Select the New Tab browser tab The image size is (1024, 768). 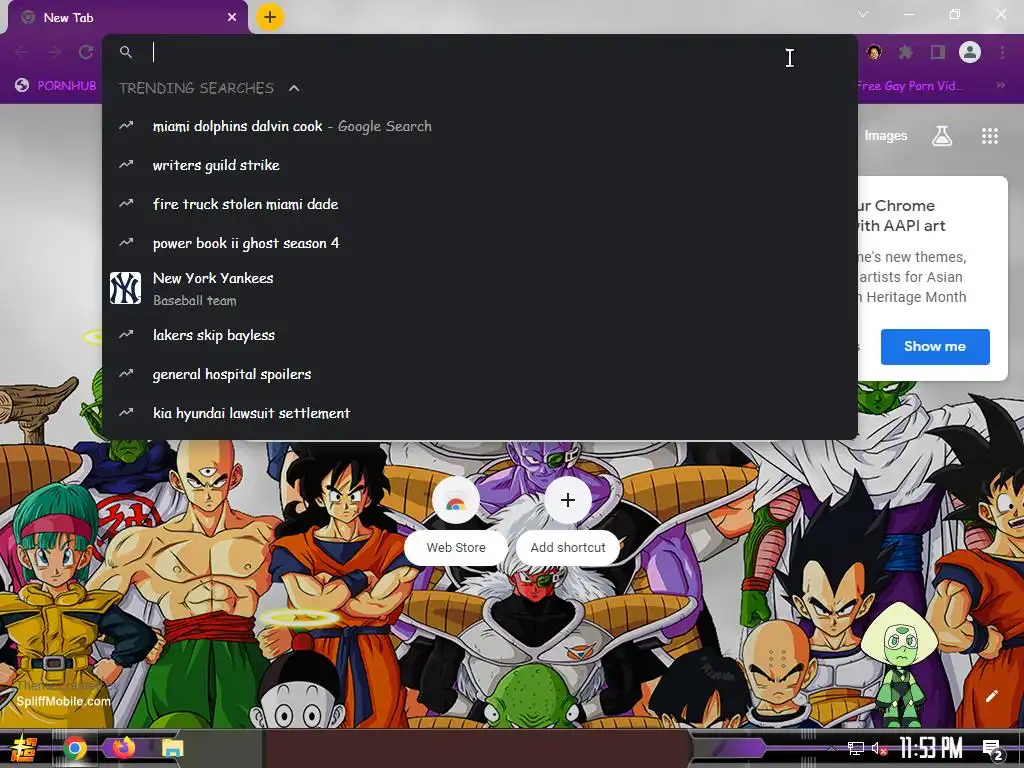tap(128, 18)
